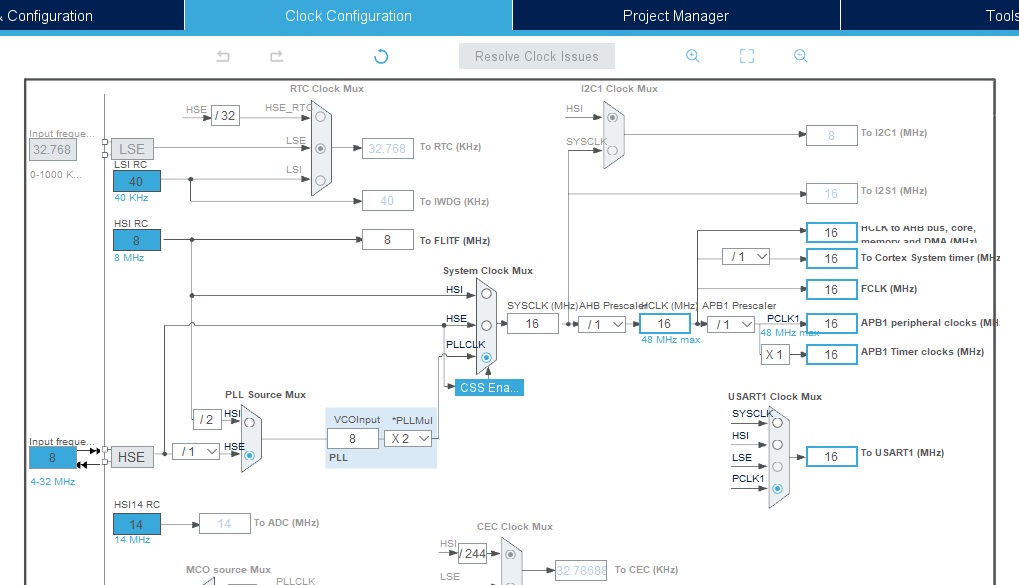This screenshot has height=585, width=1019.
Task: Click the zoom out magnifier icon
Action: tap(800, 57)
